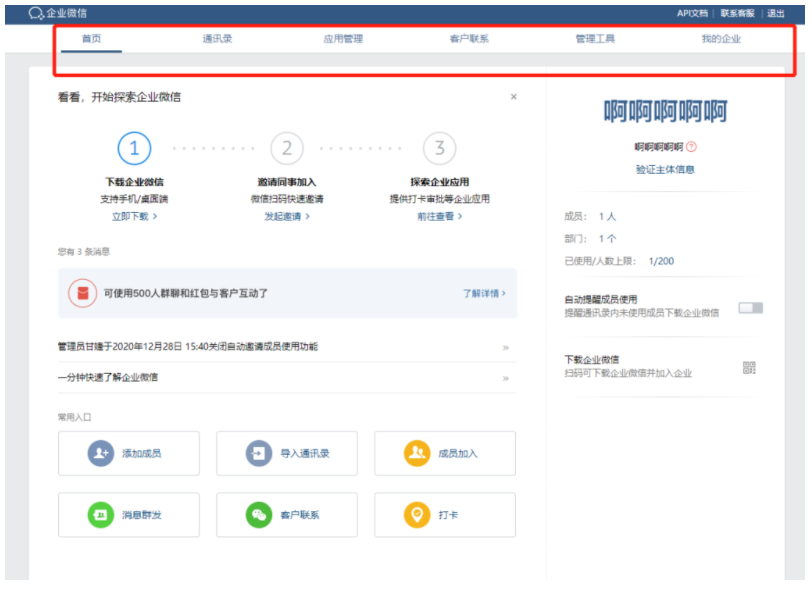Open the 管理员 2020年12月28日 message row
This screenshot has height=590, width=812.
[287, 347]
